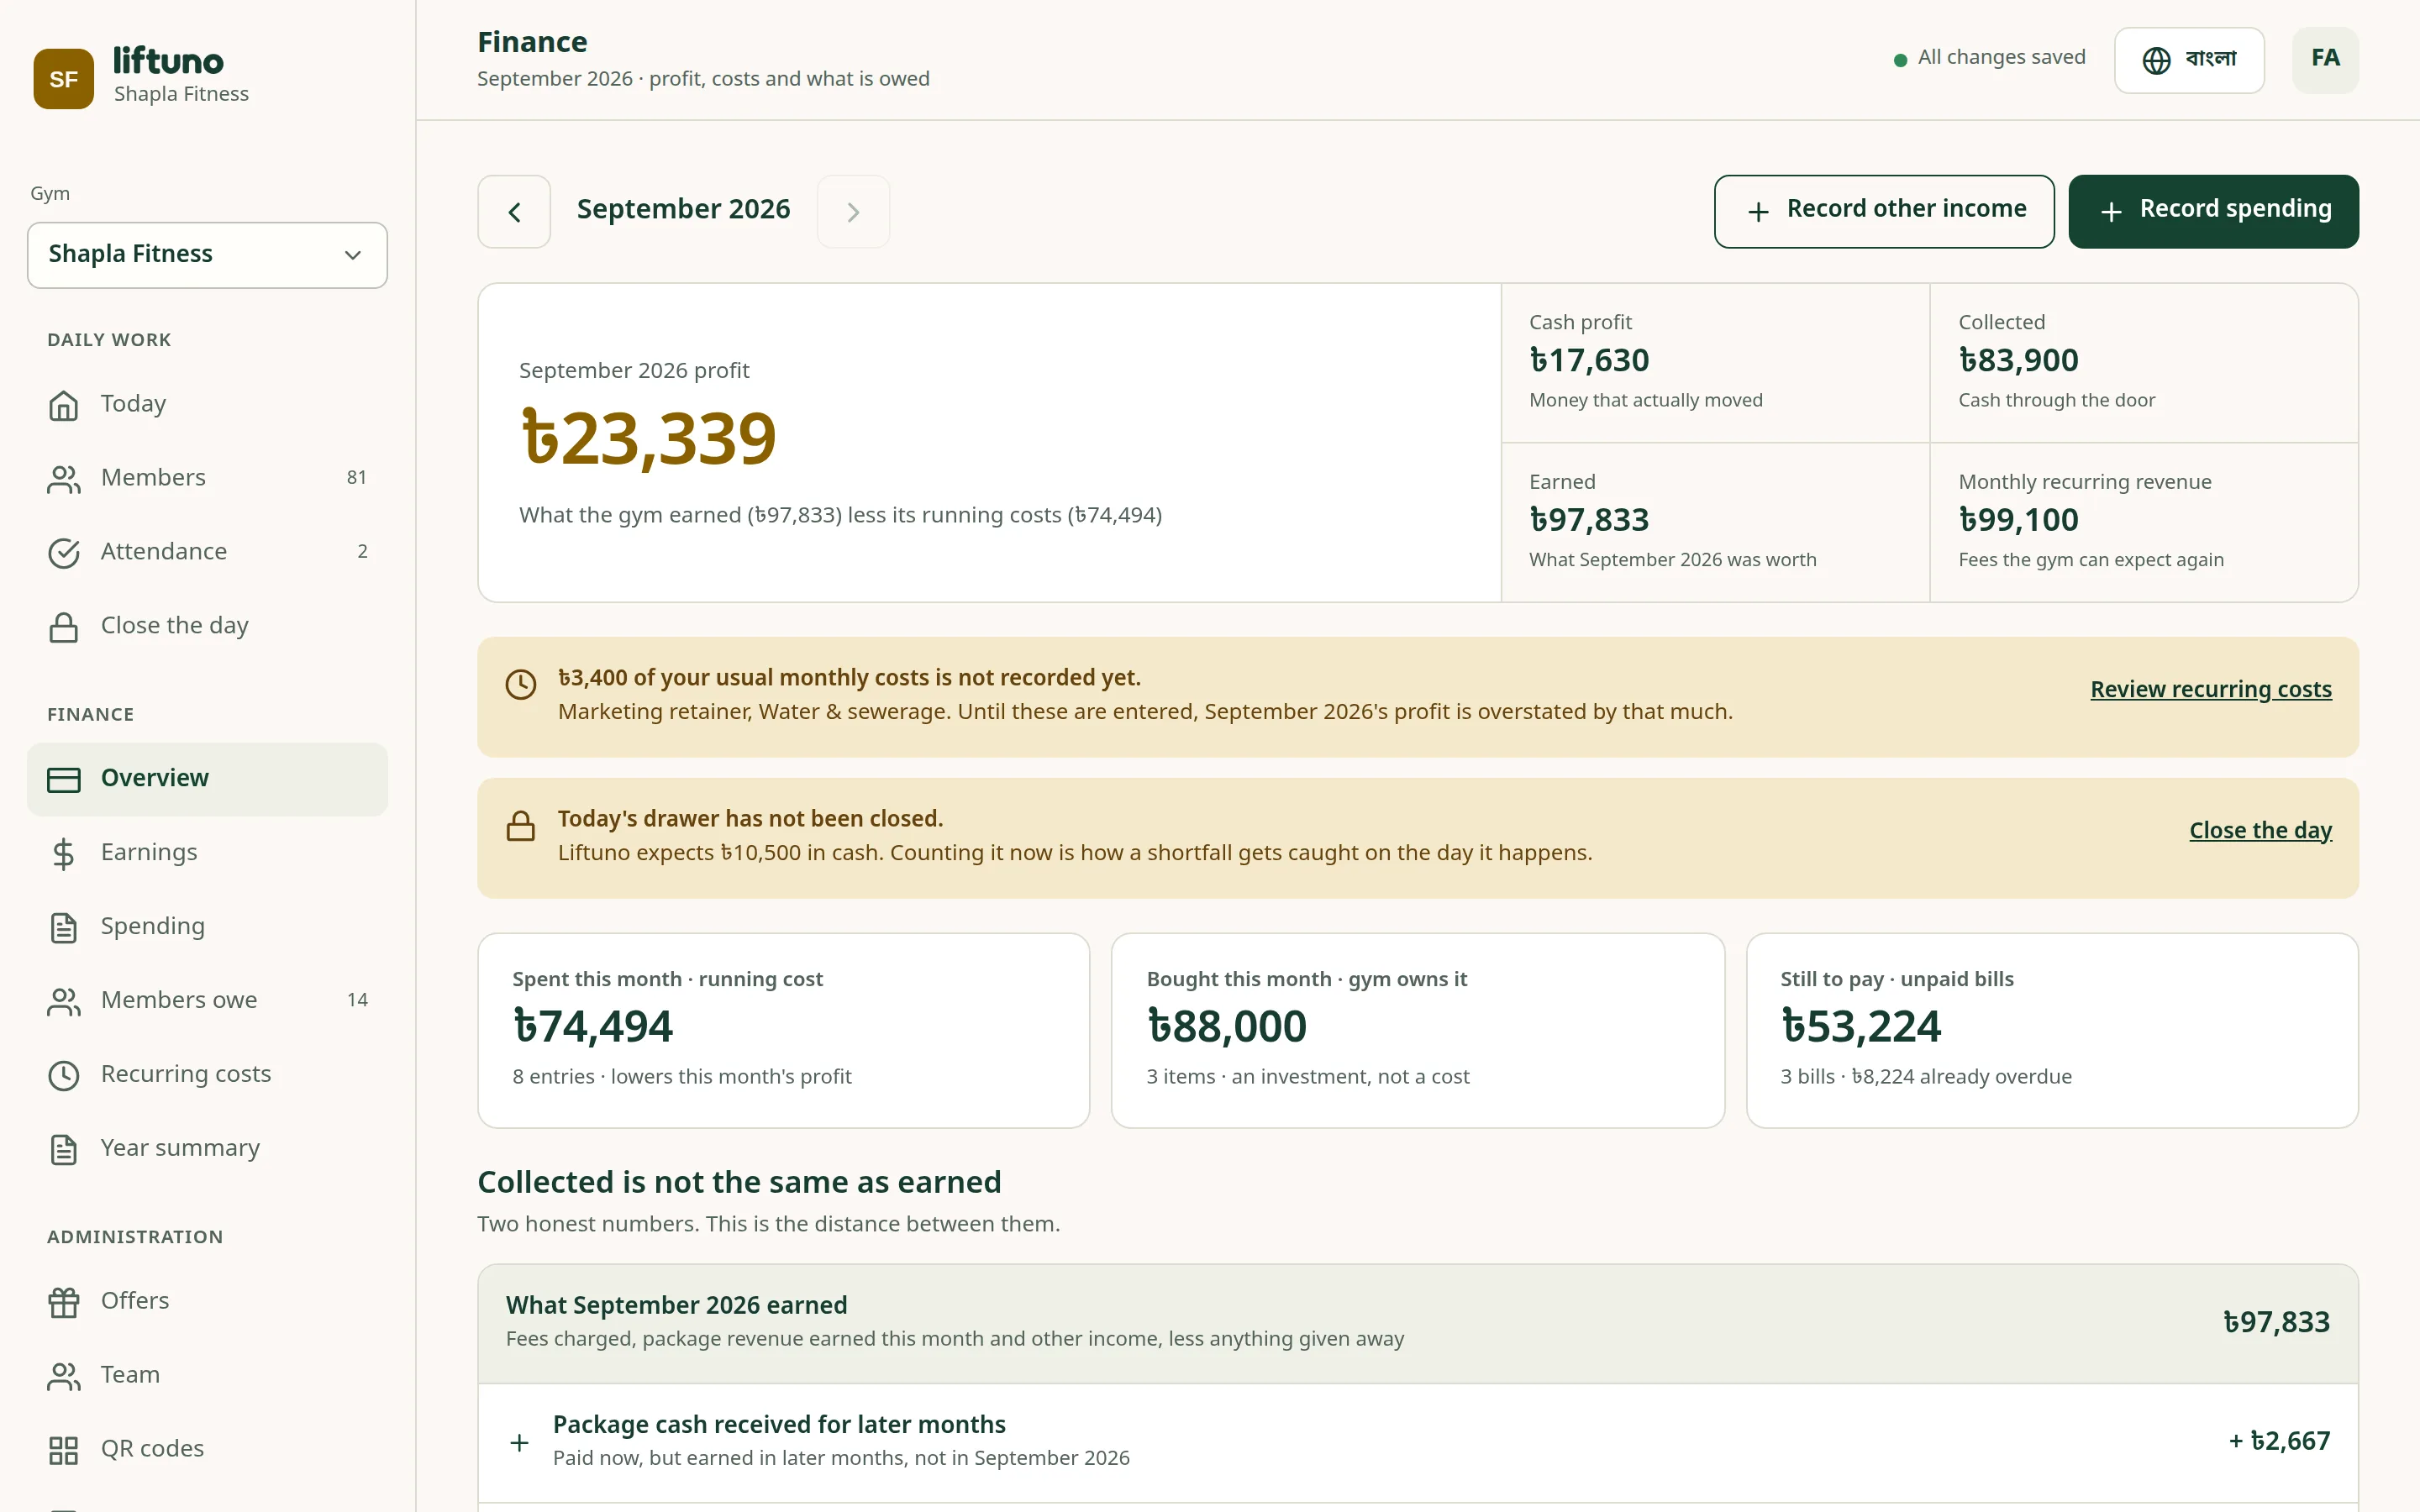Click the What September 2026 earned row
This screenshot has width=2420, height=1512.
pos(1417,1324)
